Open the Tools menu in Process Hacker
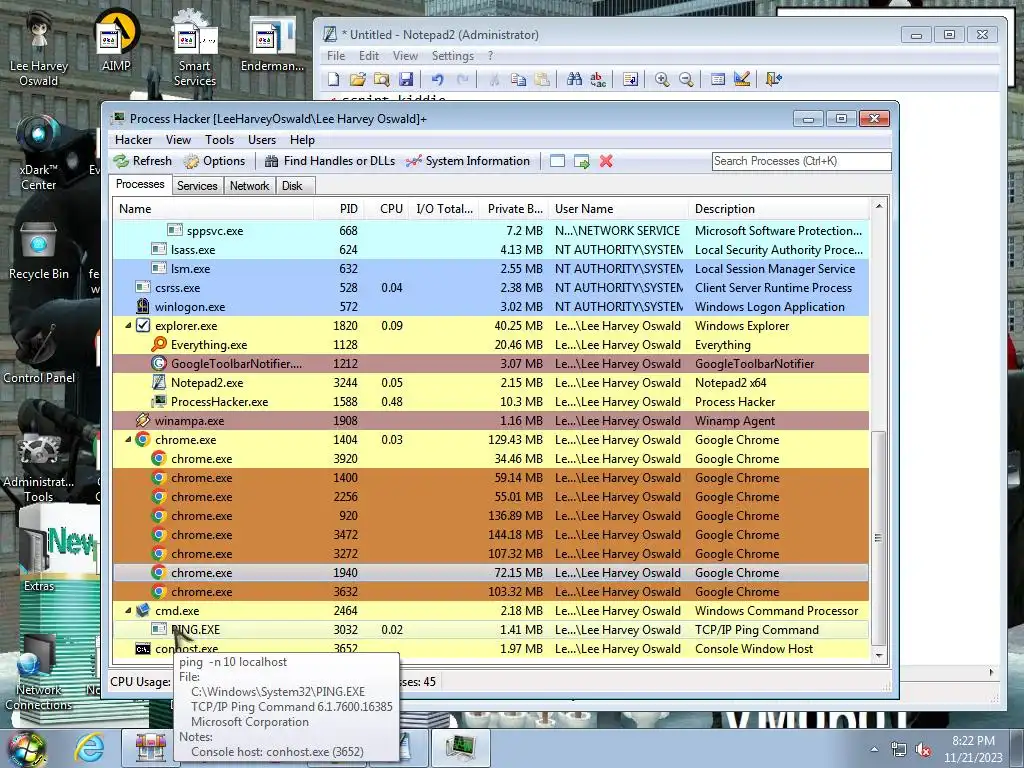Image resolution: width=1024 pixels, height=768 pixels. [219, 140]
